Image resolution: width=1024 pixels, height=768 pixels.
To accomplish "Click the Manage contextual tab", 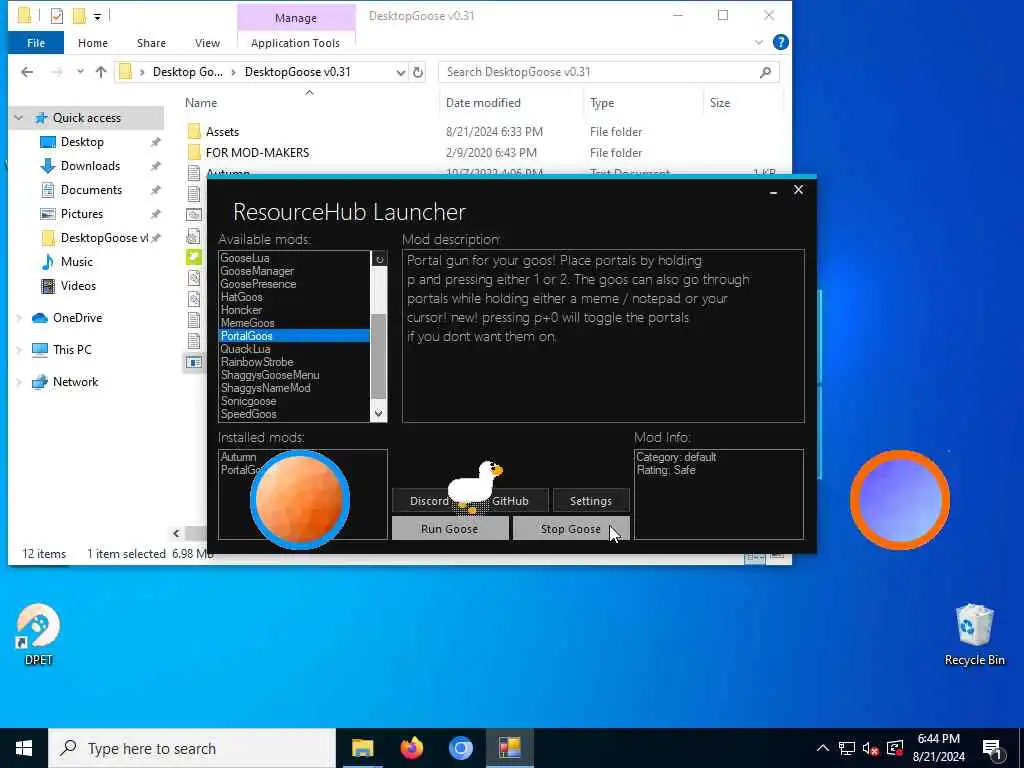I will click(296, 18).
